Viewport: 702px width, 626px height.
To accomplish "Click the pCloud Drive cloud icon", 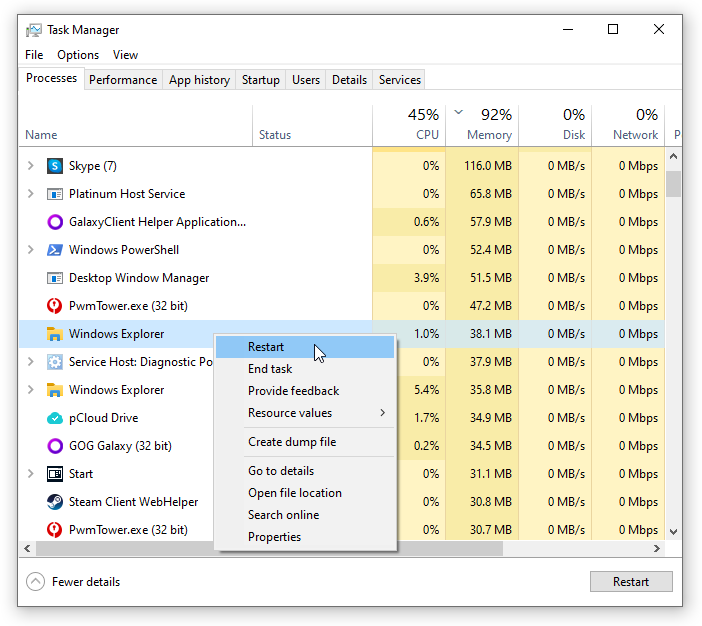I will pyautogui.click(x=55, y=418).
